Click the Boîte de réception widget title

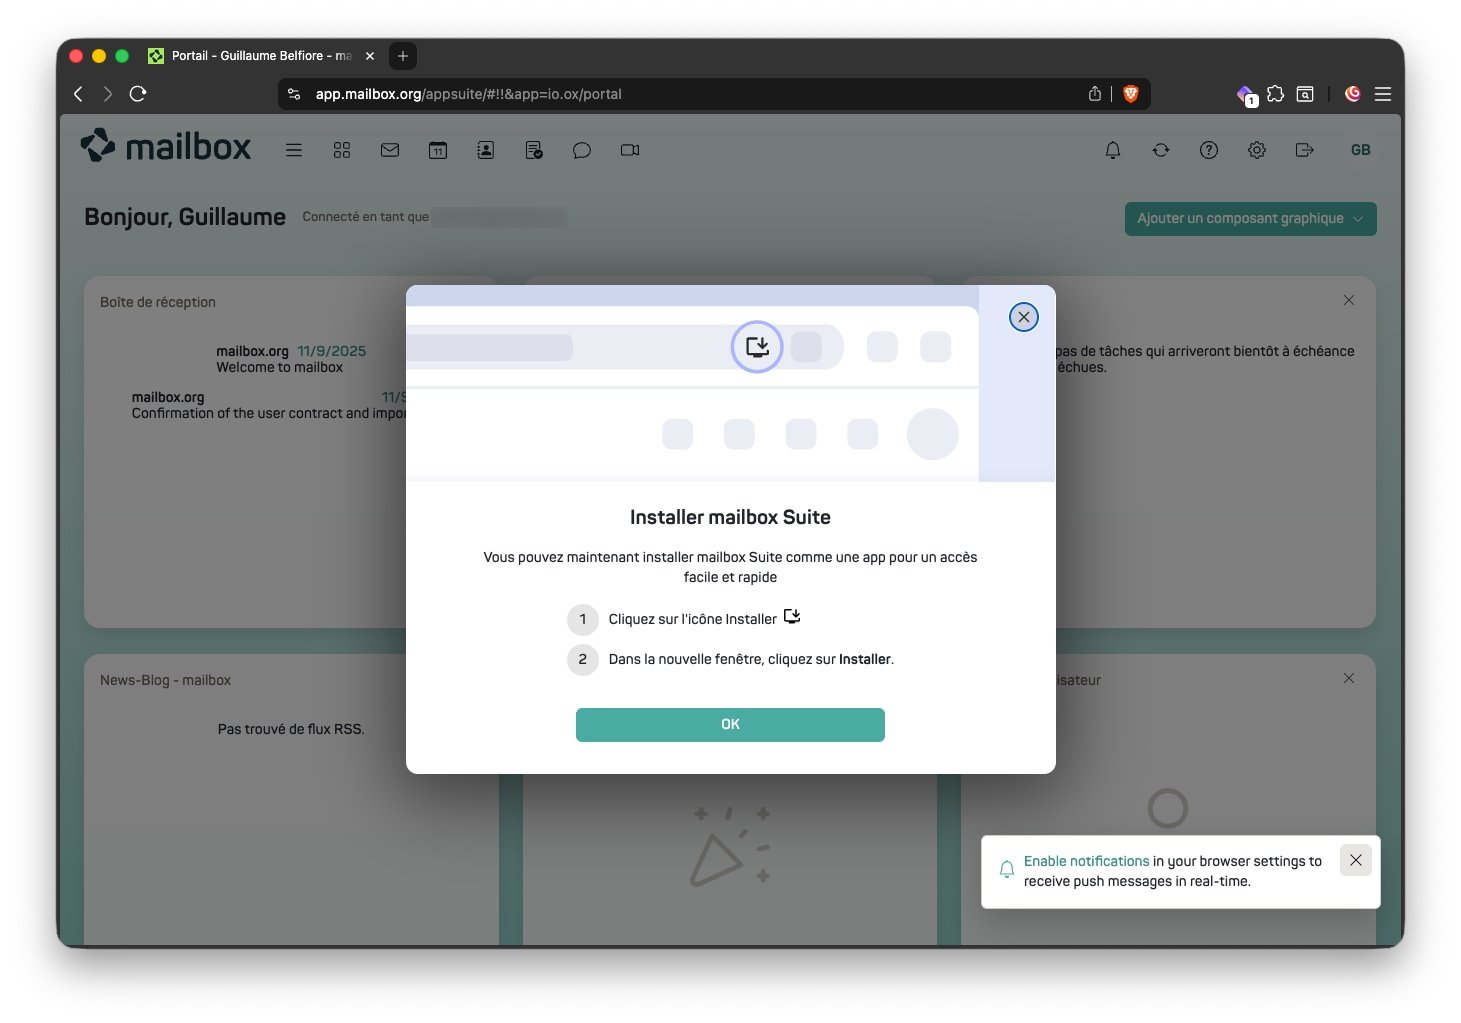pos(158,302)
